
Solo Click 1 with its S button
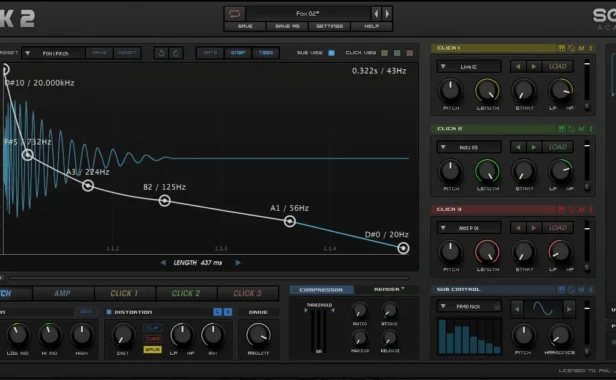click(590, 48)
